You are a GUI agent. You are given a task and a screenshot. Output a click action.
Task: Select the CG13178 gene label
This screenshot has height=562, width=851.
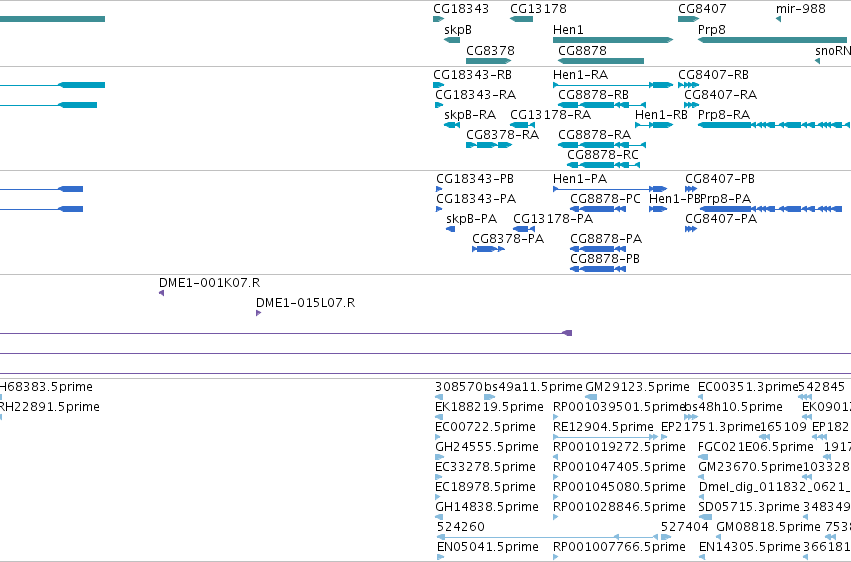tap(538, 9)
